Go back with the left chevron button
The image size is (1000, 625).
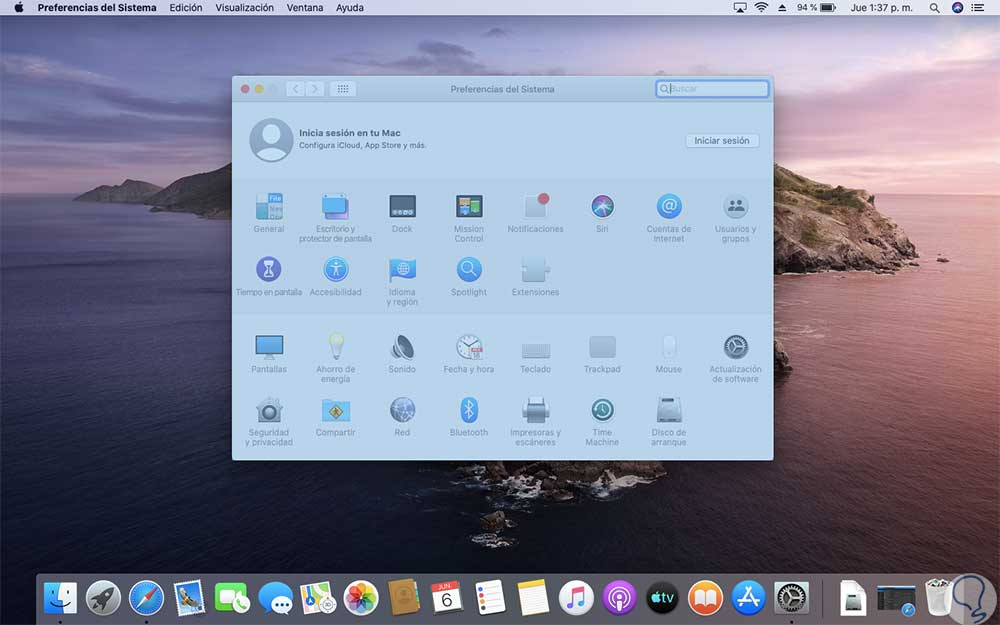295,89
